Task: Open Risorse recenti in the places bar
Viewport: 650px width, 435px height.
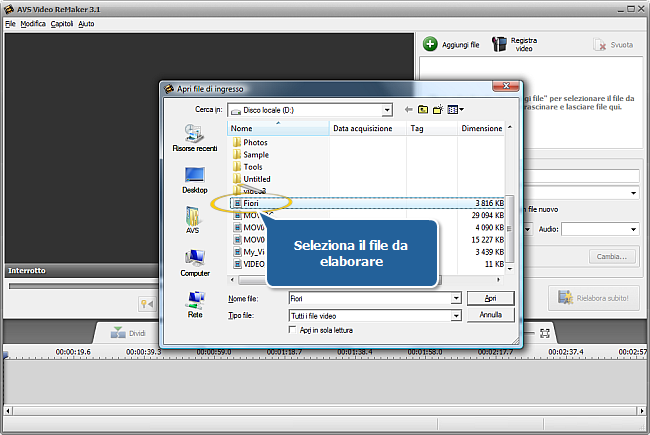Action: tap(194, 138)
